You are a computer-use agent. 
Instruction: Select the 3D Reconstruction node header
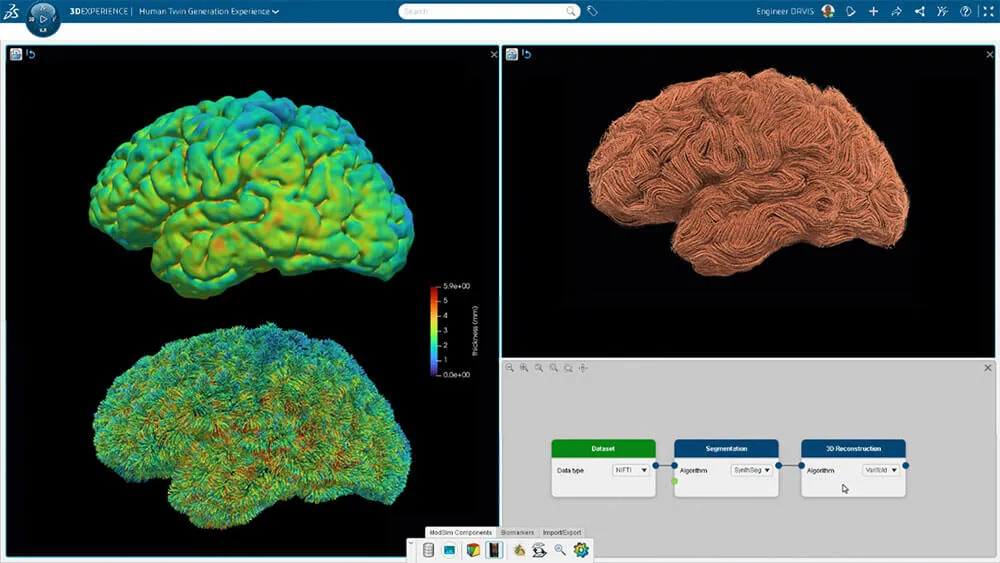coord(853,448)
